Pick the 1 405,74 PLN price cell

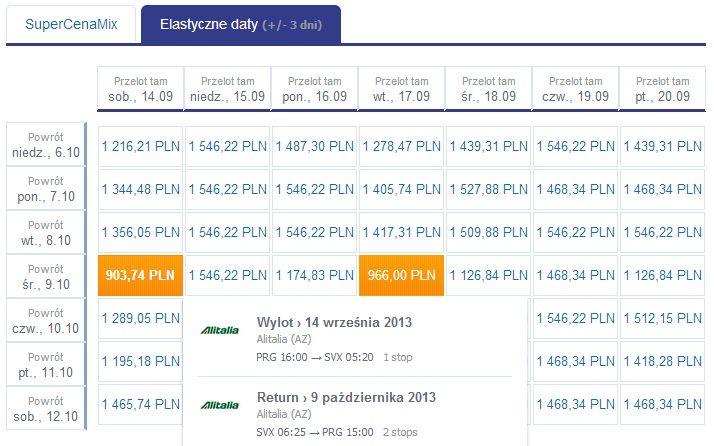coord(401,189)
